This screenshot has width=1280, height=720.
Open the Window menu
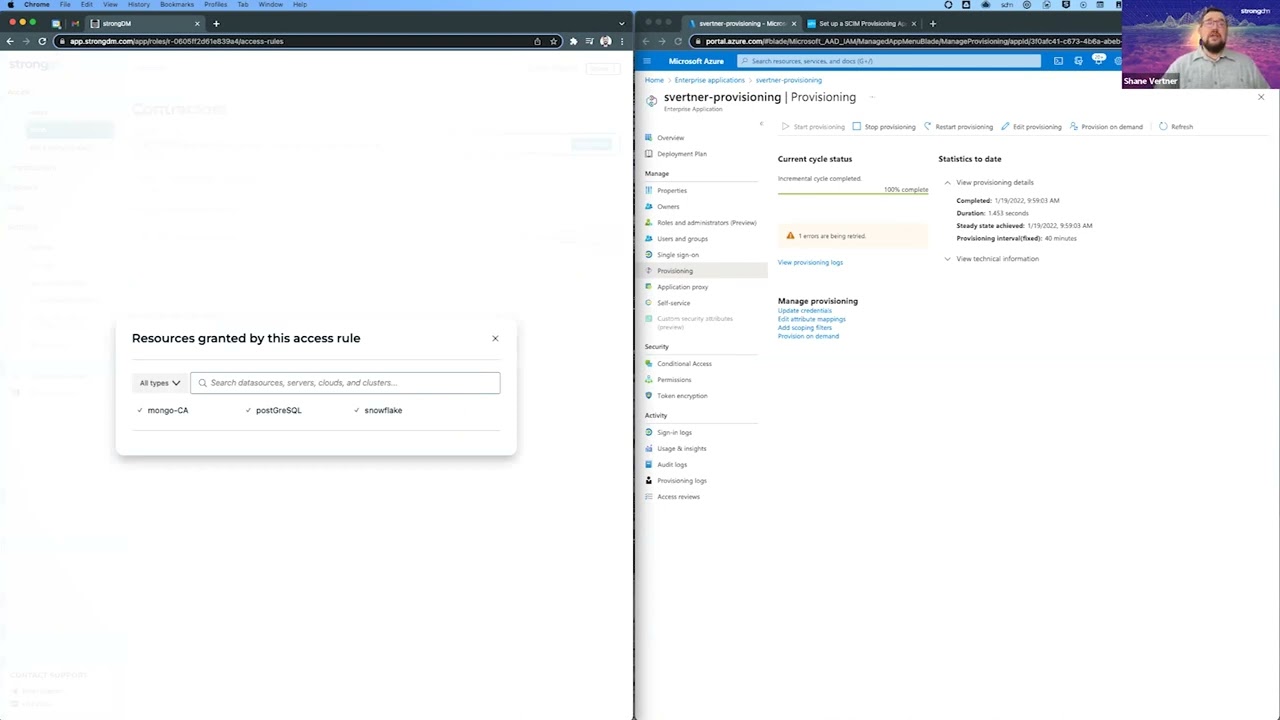[x=271, y=5]
